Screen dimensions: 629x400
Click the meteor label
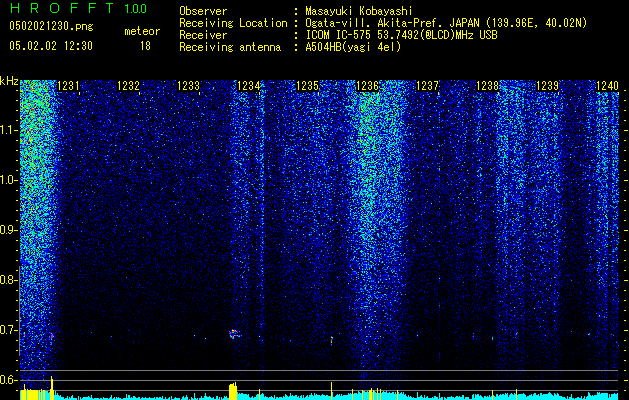(142, 31)
